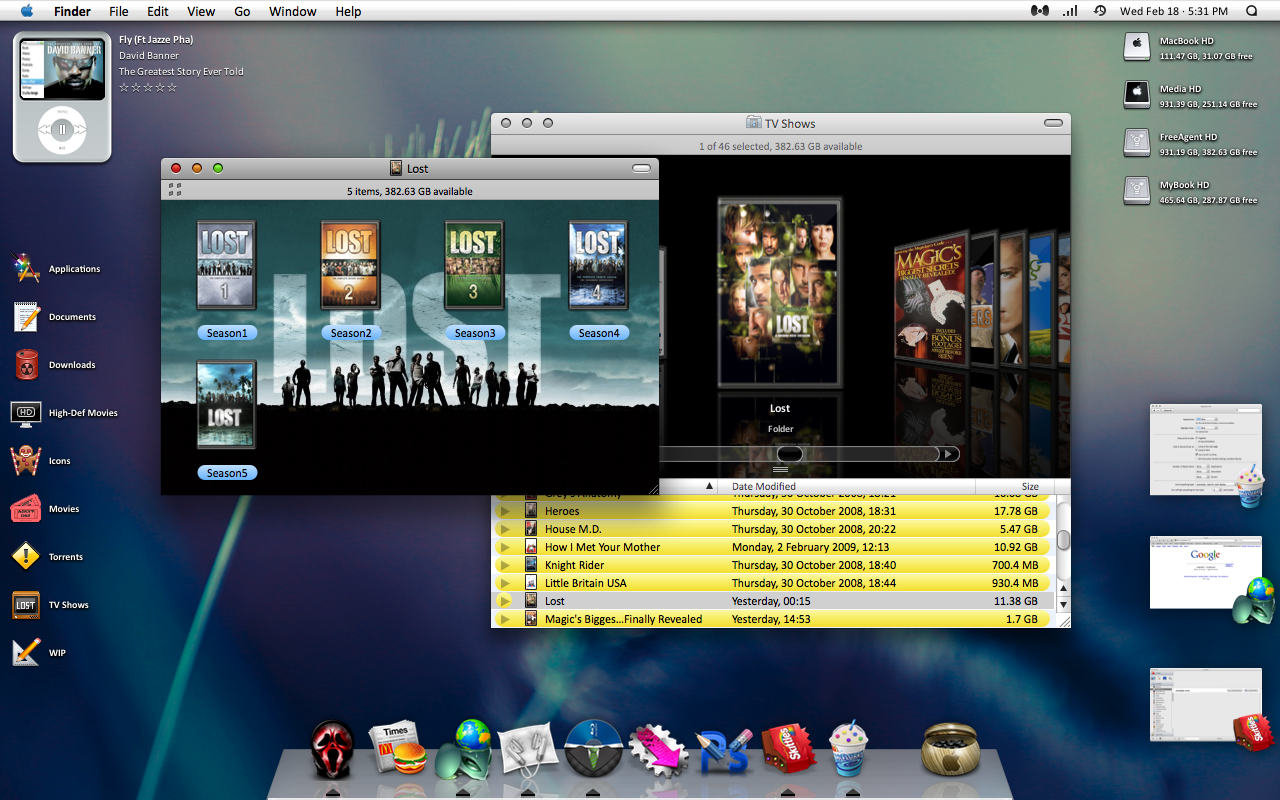Expand the Heroes folder disclosure triangle
1280x800 pixels.
(505, 511)
